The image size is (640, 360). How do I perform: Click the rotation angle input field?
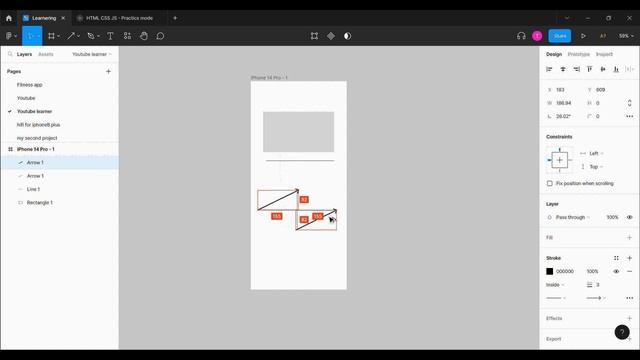click(563, 116)
